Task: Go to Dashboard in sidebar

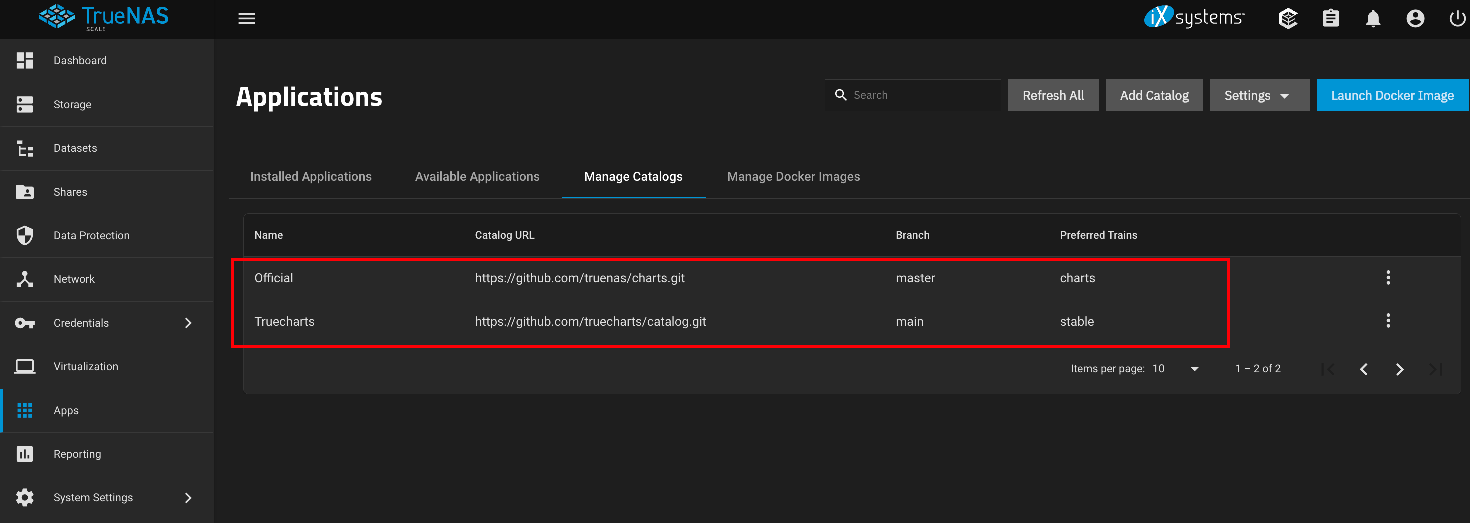Action: [x=80, y=61]
